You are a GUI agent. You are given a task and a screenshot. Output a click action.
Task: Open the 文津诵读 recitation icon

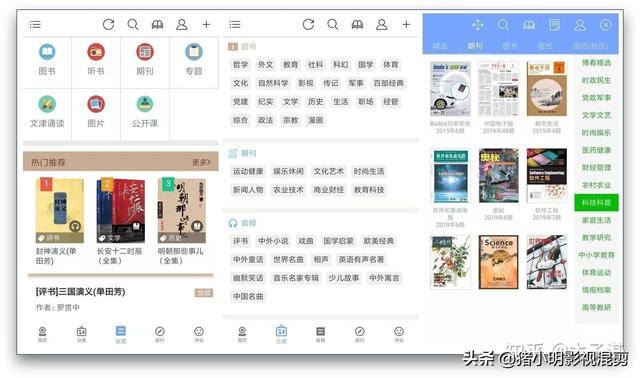(47, 104)
